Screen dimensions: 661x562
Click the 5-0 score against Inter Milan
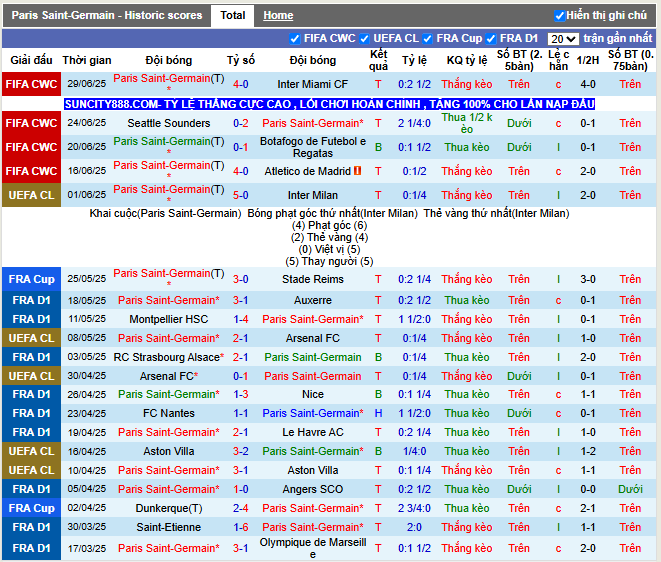click(240, 195)
